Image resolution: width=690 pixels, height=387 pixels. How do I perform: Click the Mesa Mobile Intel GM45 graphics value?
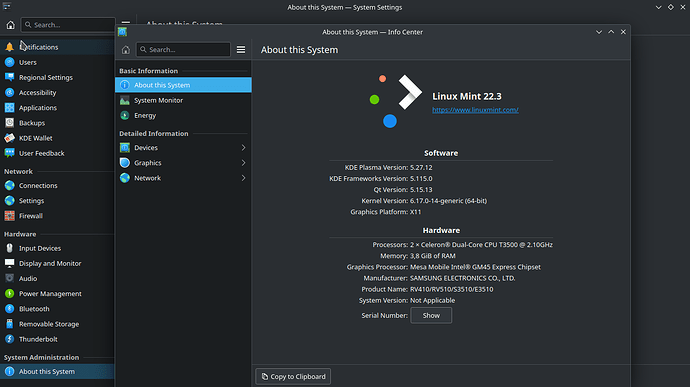(475, 267)
